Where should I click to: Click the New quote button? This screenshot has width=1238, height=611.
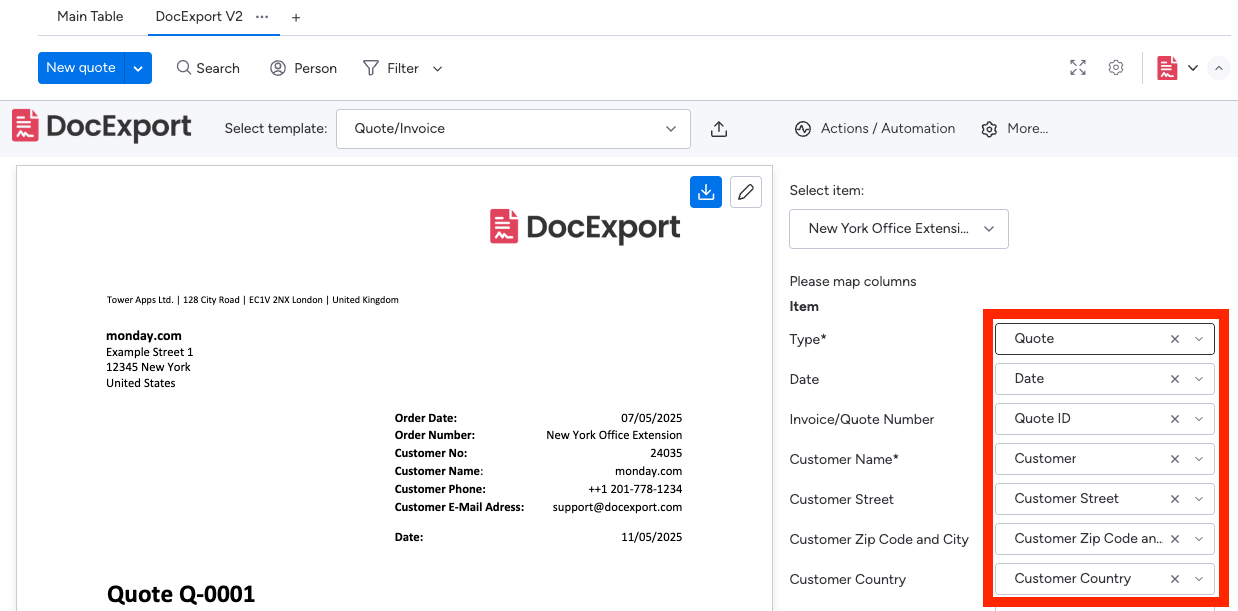point(81,68)
